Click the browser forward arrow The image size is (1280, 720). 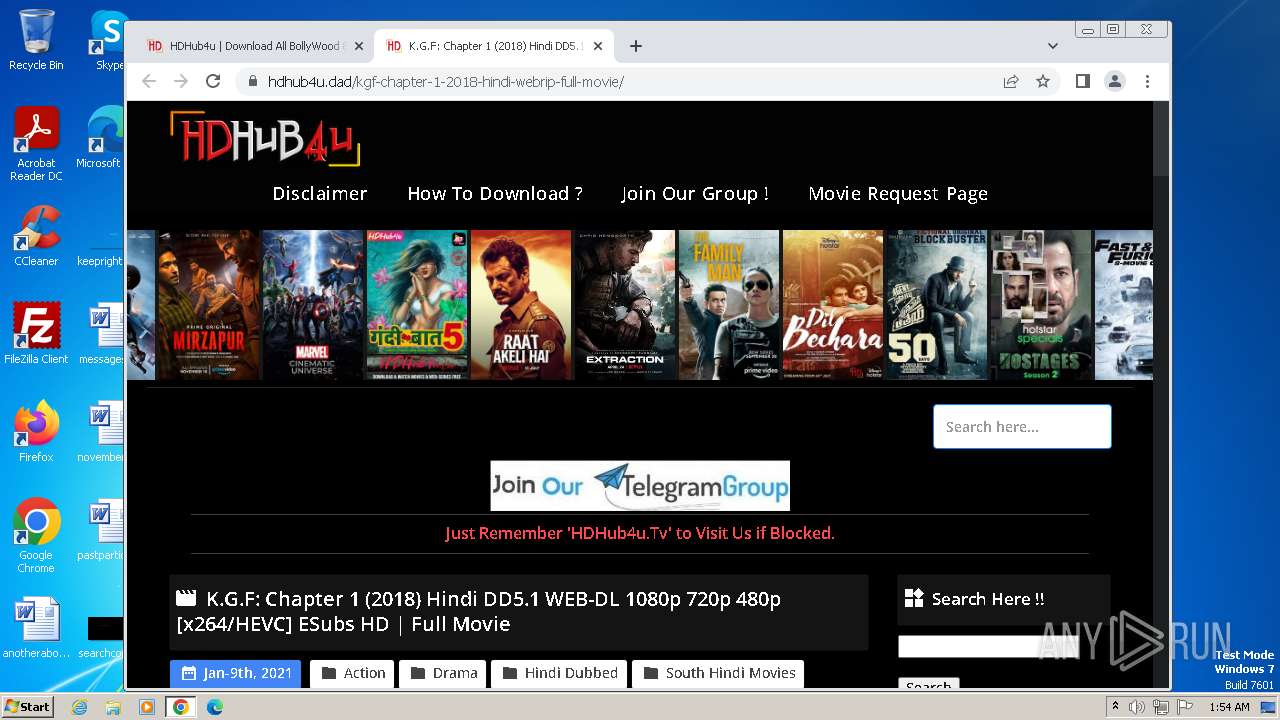pyautogui.click(x=181, y=82)
